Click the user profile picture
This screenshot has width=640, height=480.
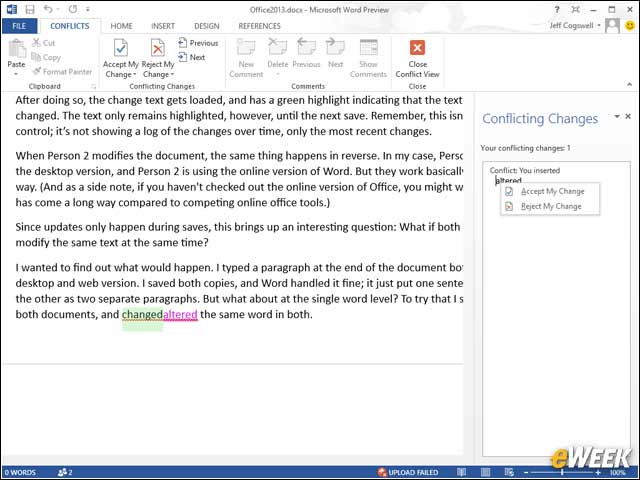(612, 26)
